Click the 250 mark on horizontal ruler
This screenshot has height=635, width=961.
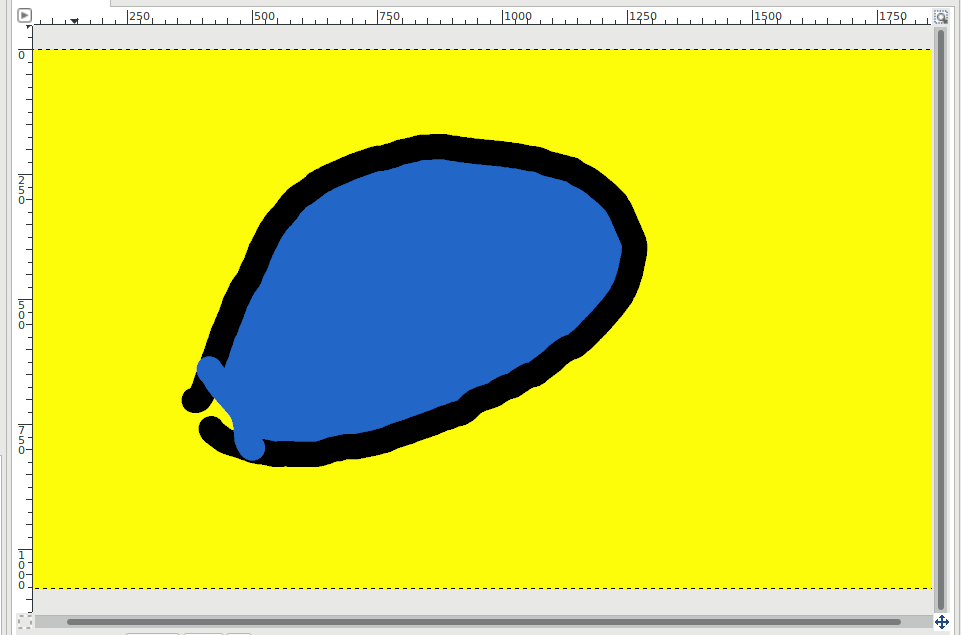coord(139,16)
